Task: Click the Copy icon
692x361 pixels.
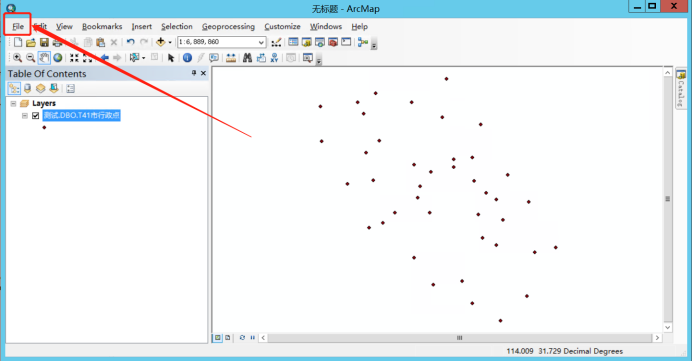Action: (88, 42)
